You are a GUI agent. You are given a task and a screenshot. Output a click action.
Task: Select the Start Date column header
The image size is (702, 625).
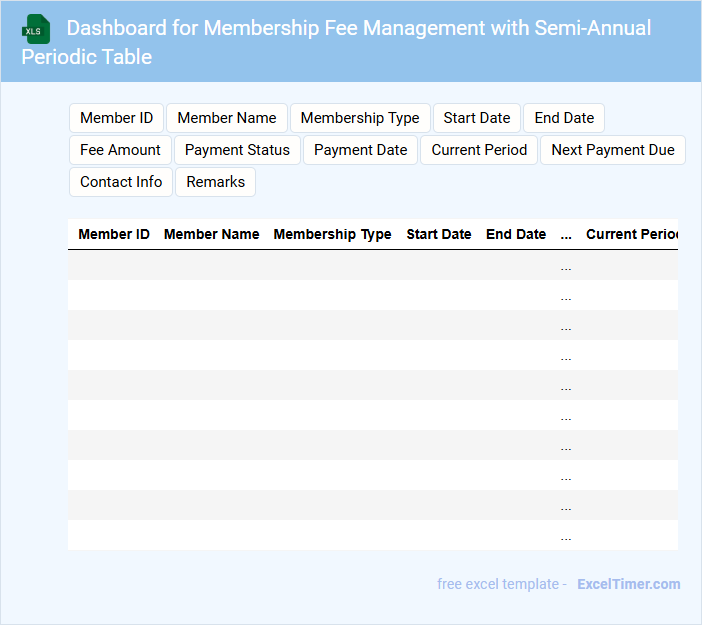point(438,234)
